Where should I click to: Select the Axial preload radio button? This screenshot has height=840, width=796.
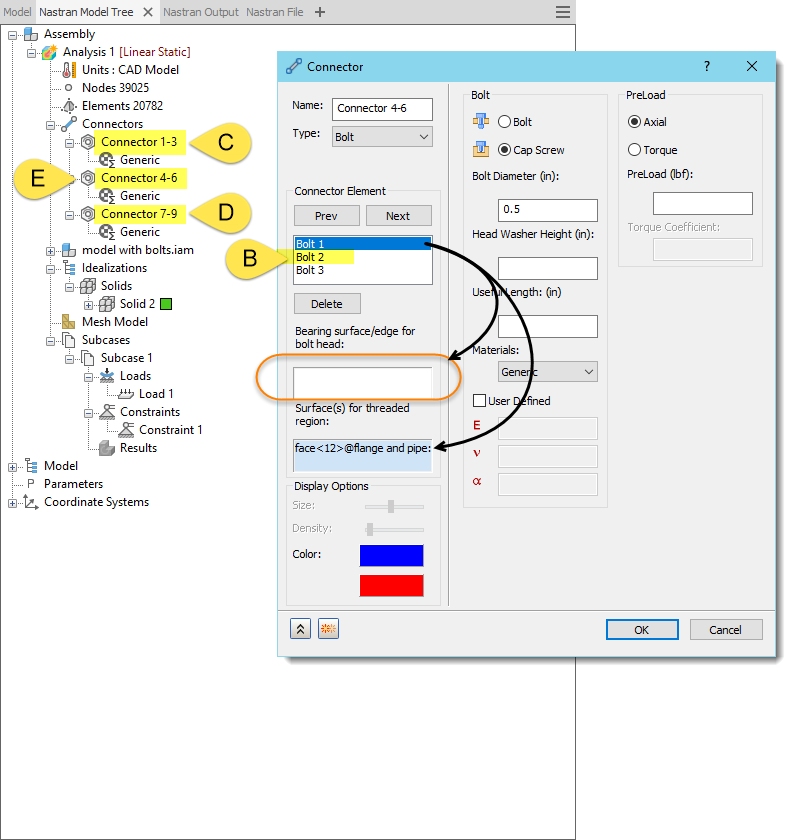point(634,122)
